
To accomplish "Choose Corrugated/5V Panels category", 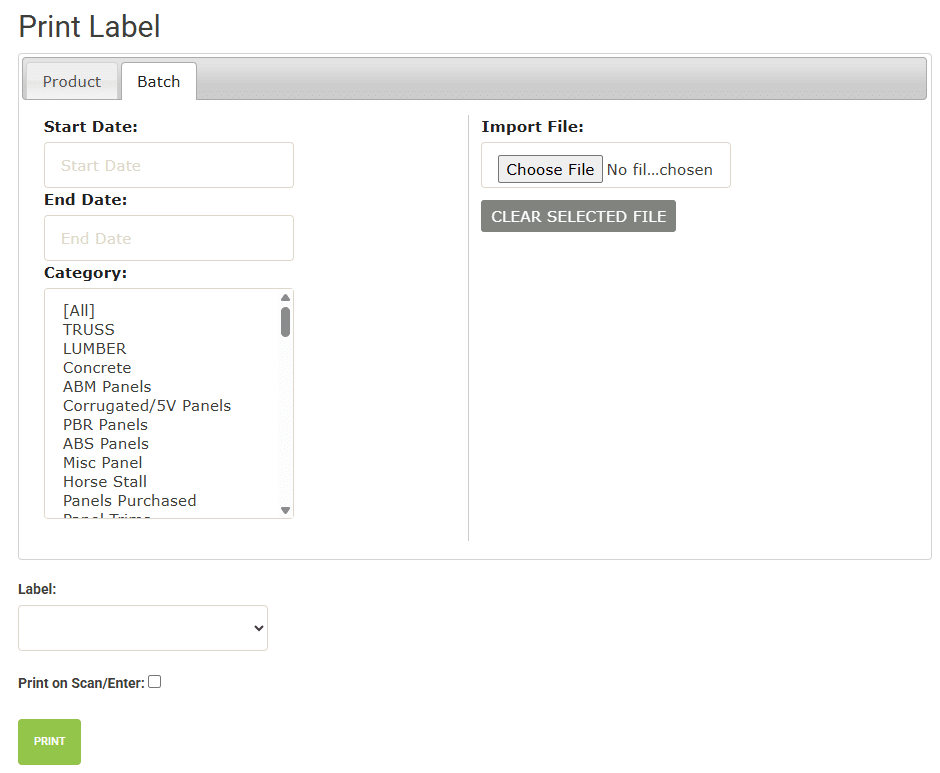I will [x=146, y=405].
